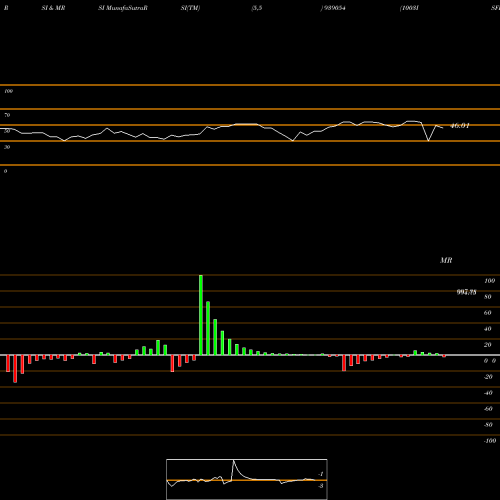
Task: Click the -80 axis label in MR panel
Action: point(488,425)
